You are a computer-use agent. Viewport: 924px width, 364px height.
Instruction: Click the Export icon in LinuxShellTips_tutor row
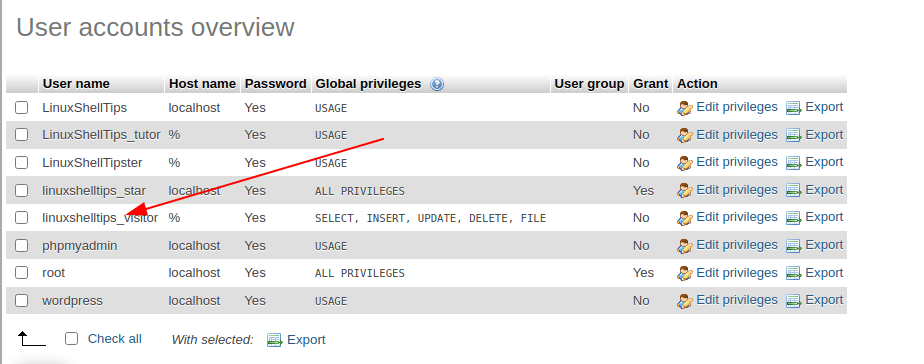point(794,135)
